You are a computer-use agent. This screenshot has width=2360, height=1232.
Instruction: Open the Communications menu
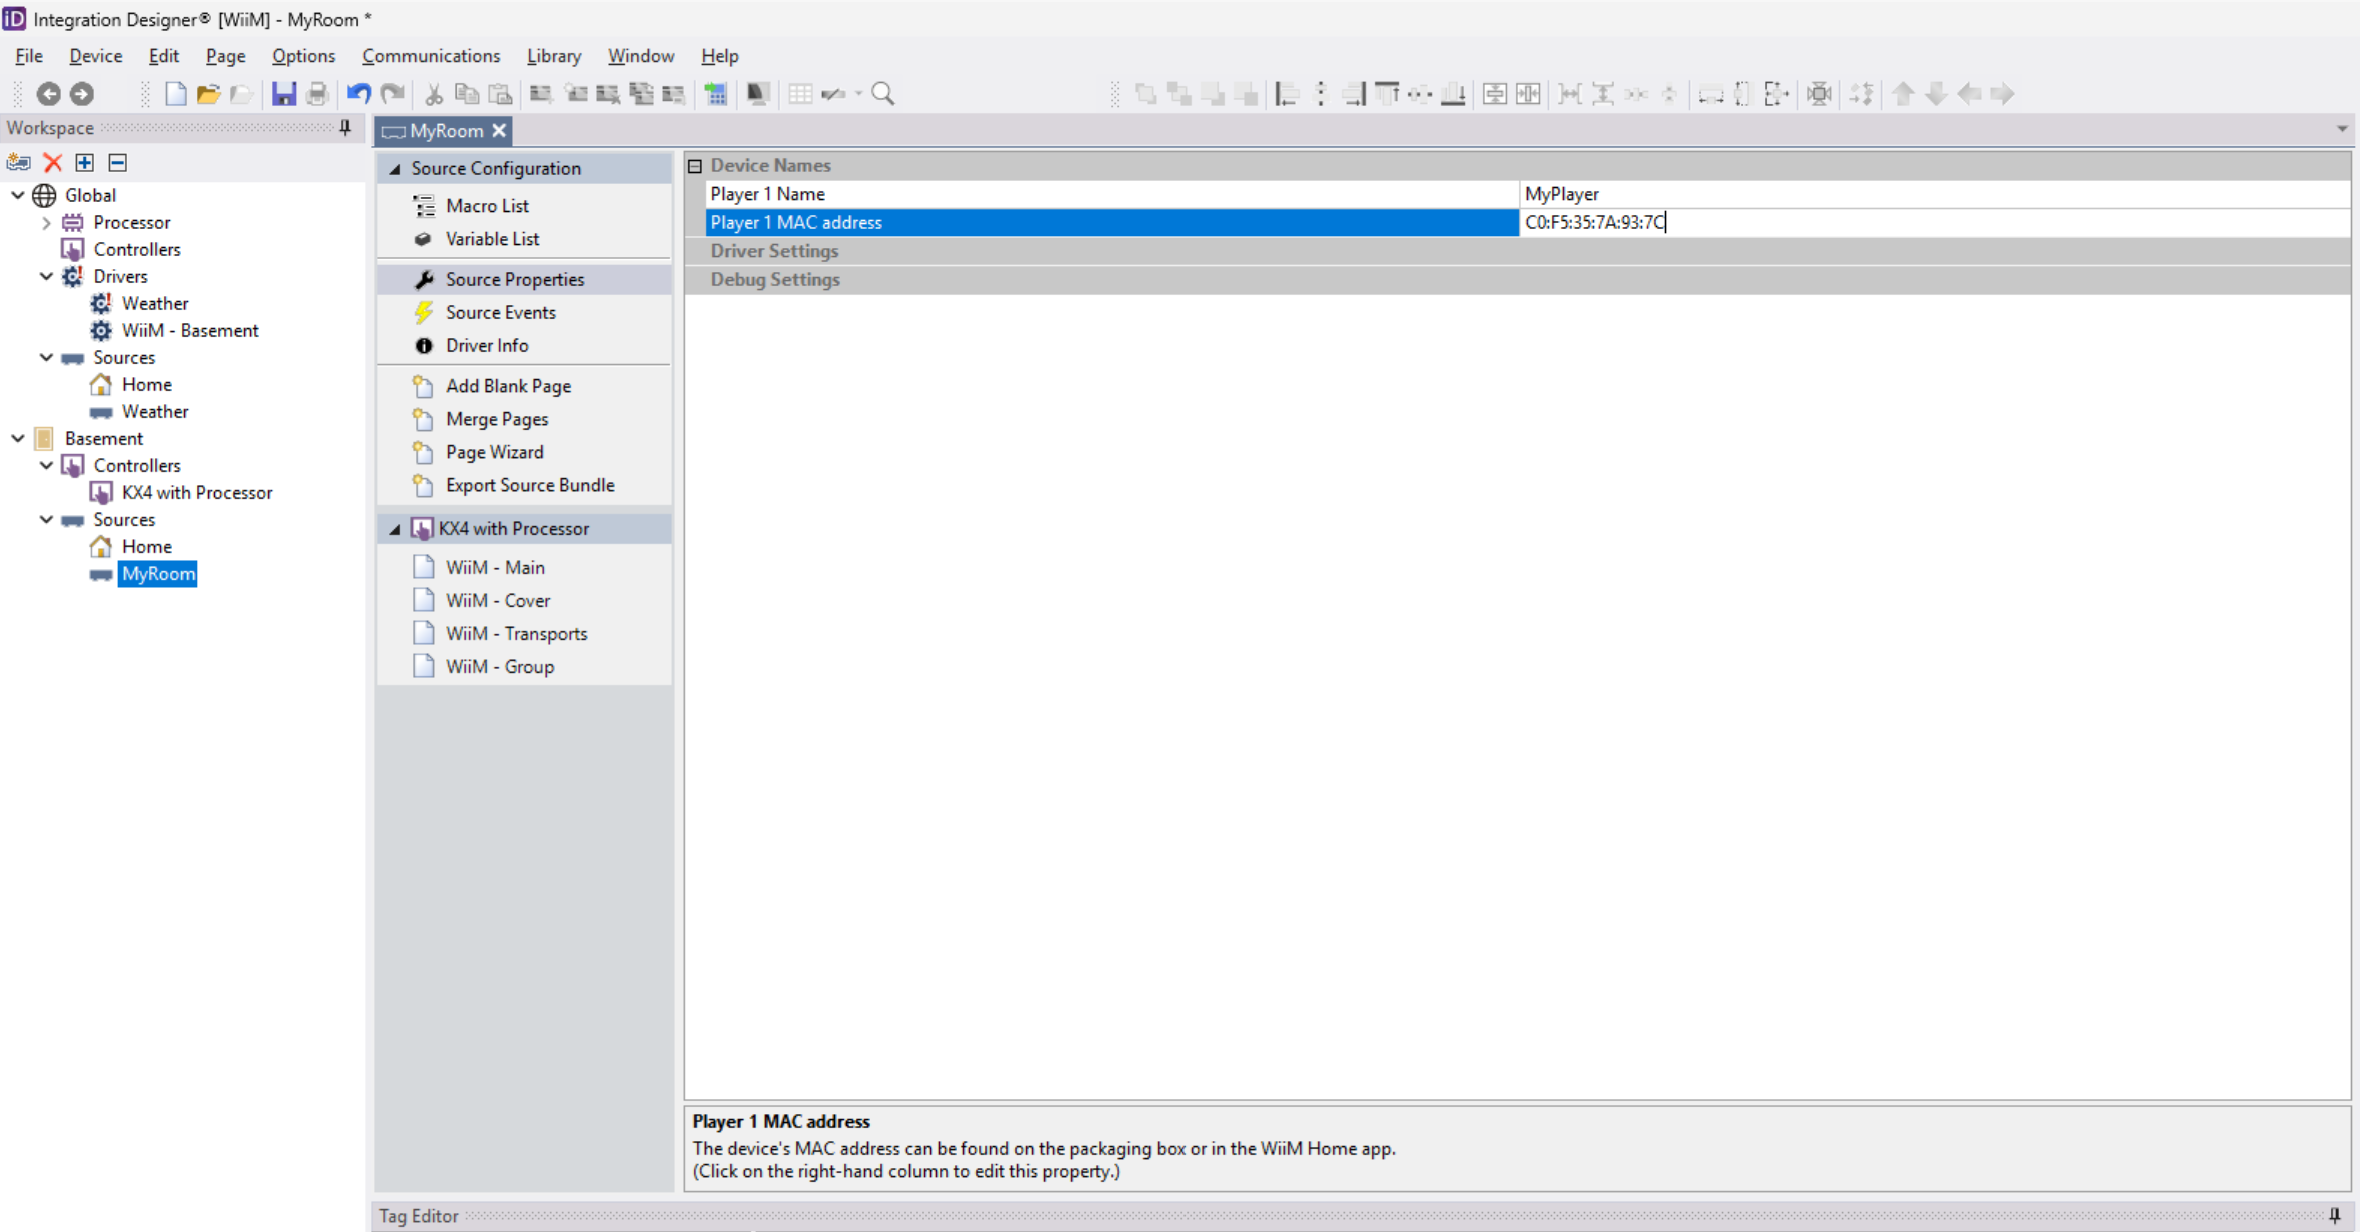tap(430, 56)
